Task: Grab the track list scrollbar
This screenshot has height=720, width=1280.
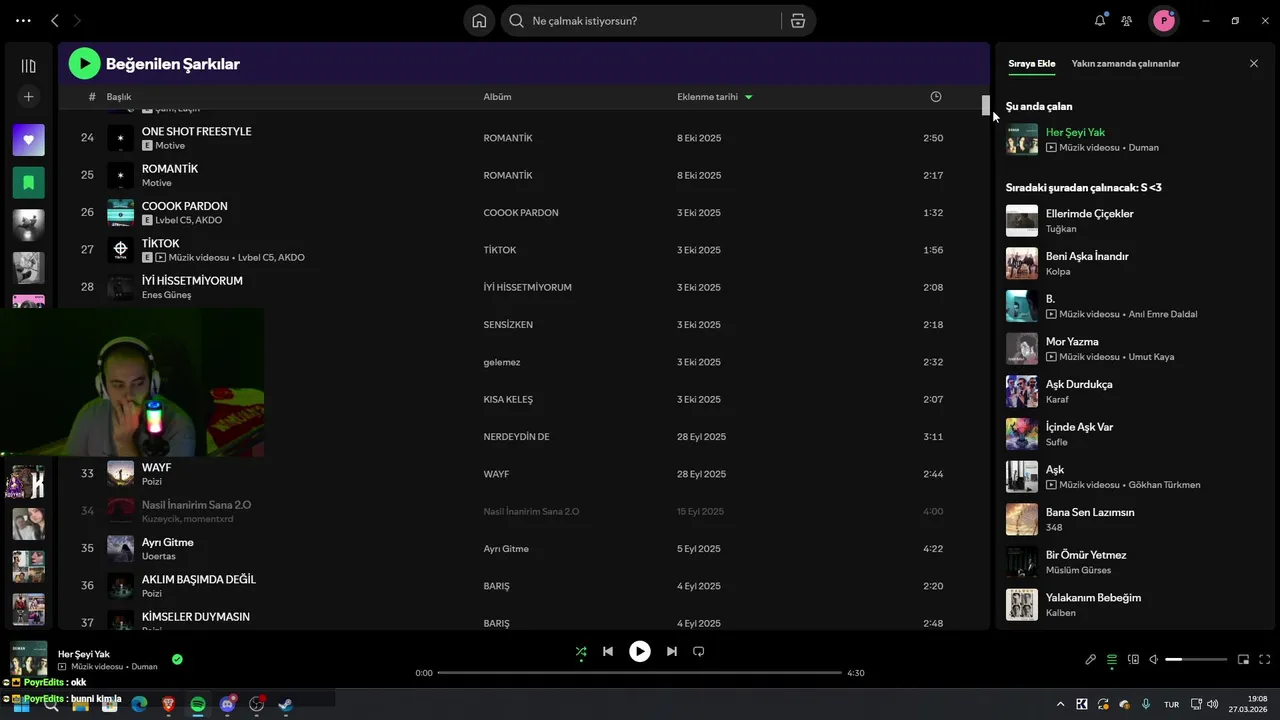Action: pos(985,105)
